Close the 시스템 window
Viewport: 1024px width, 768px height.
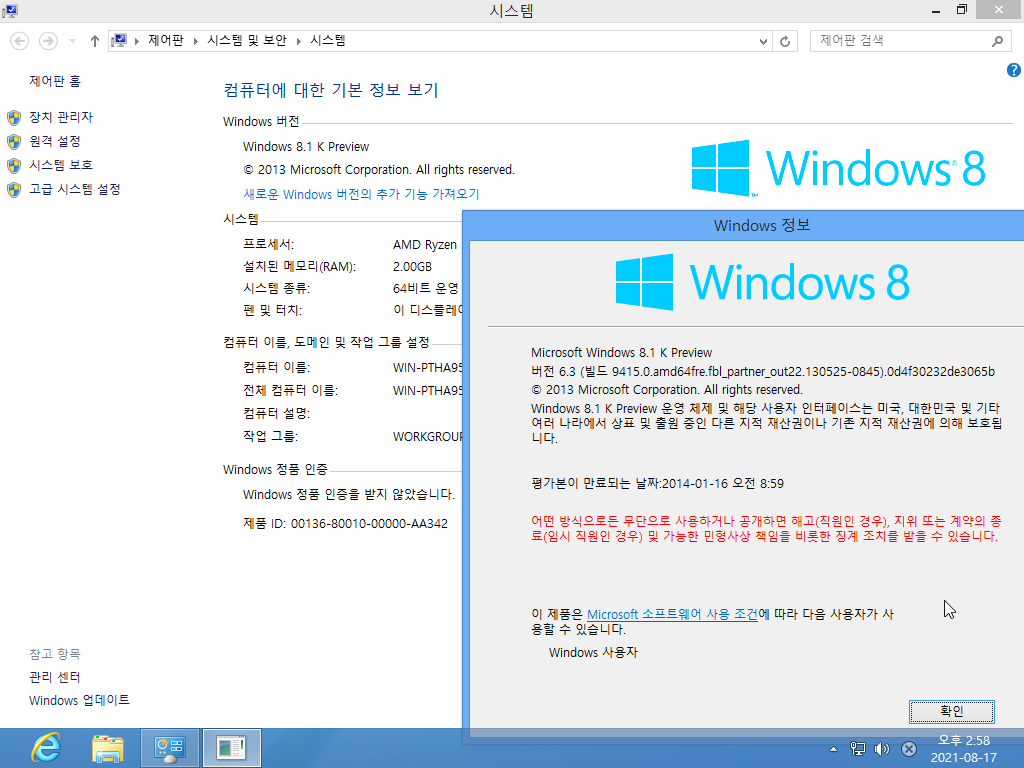(x=999, y=10)
